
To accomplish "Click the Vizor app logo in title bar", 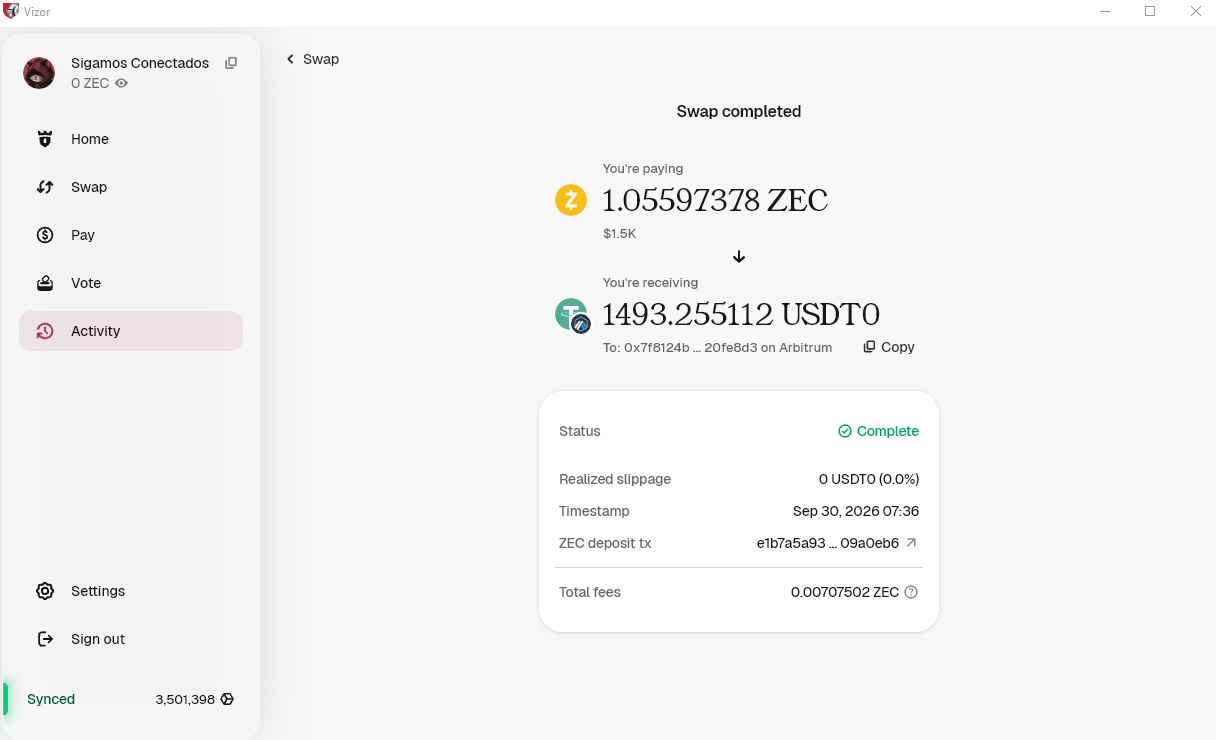I will pos(11,11).
